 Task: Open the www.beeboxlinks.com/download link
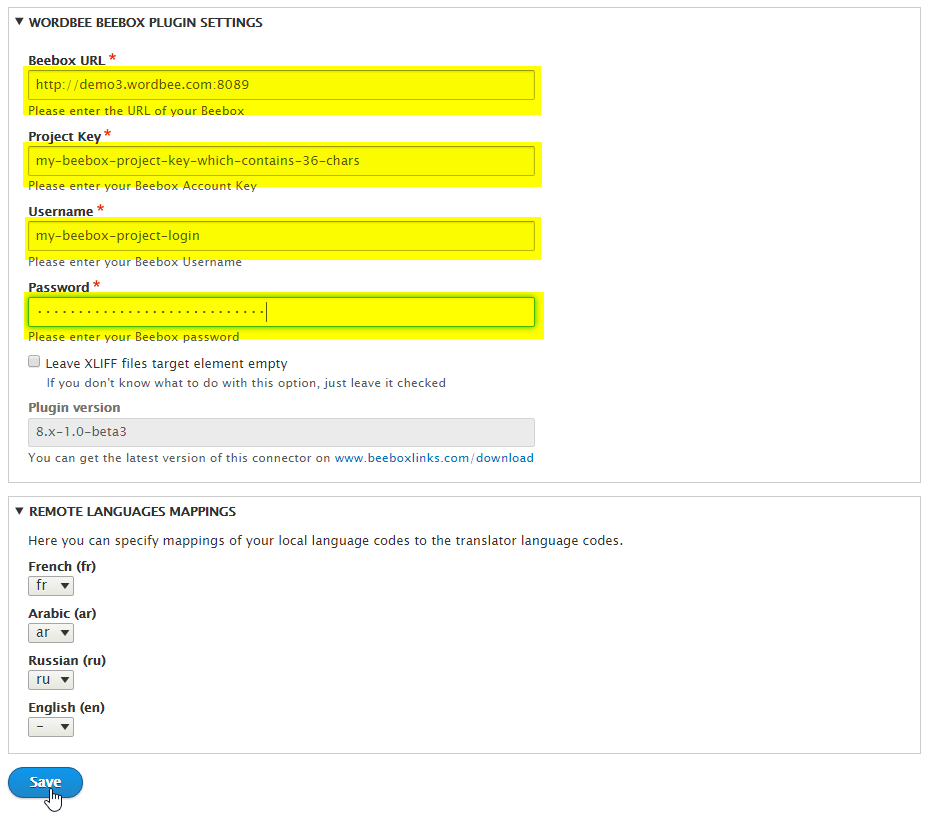pos(433,458)
